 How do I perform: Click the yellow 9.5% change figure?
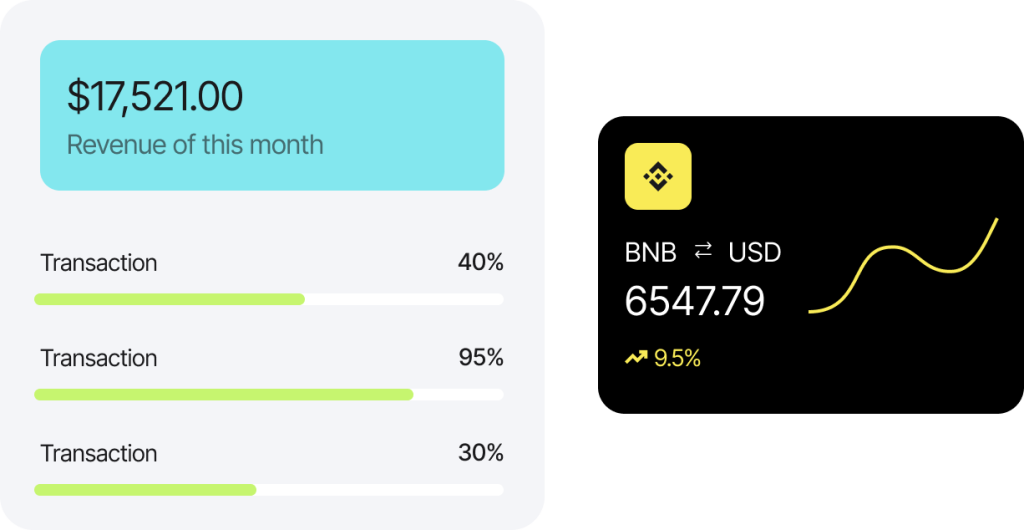point(677,358)
